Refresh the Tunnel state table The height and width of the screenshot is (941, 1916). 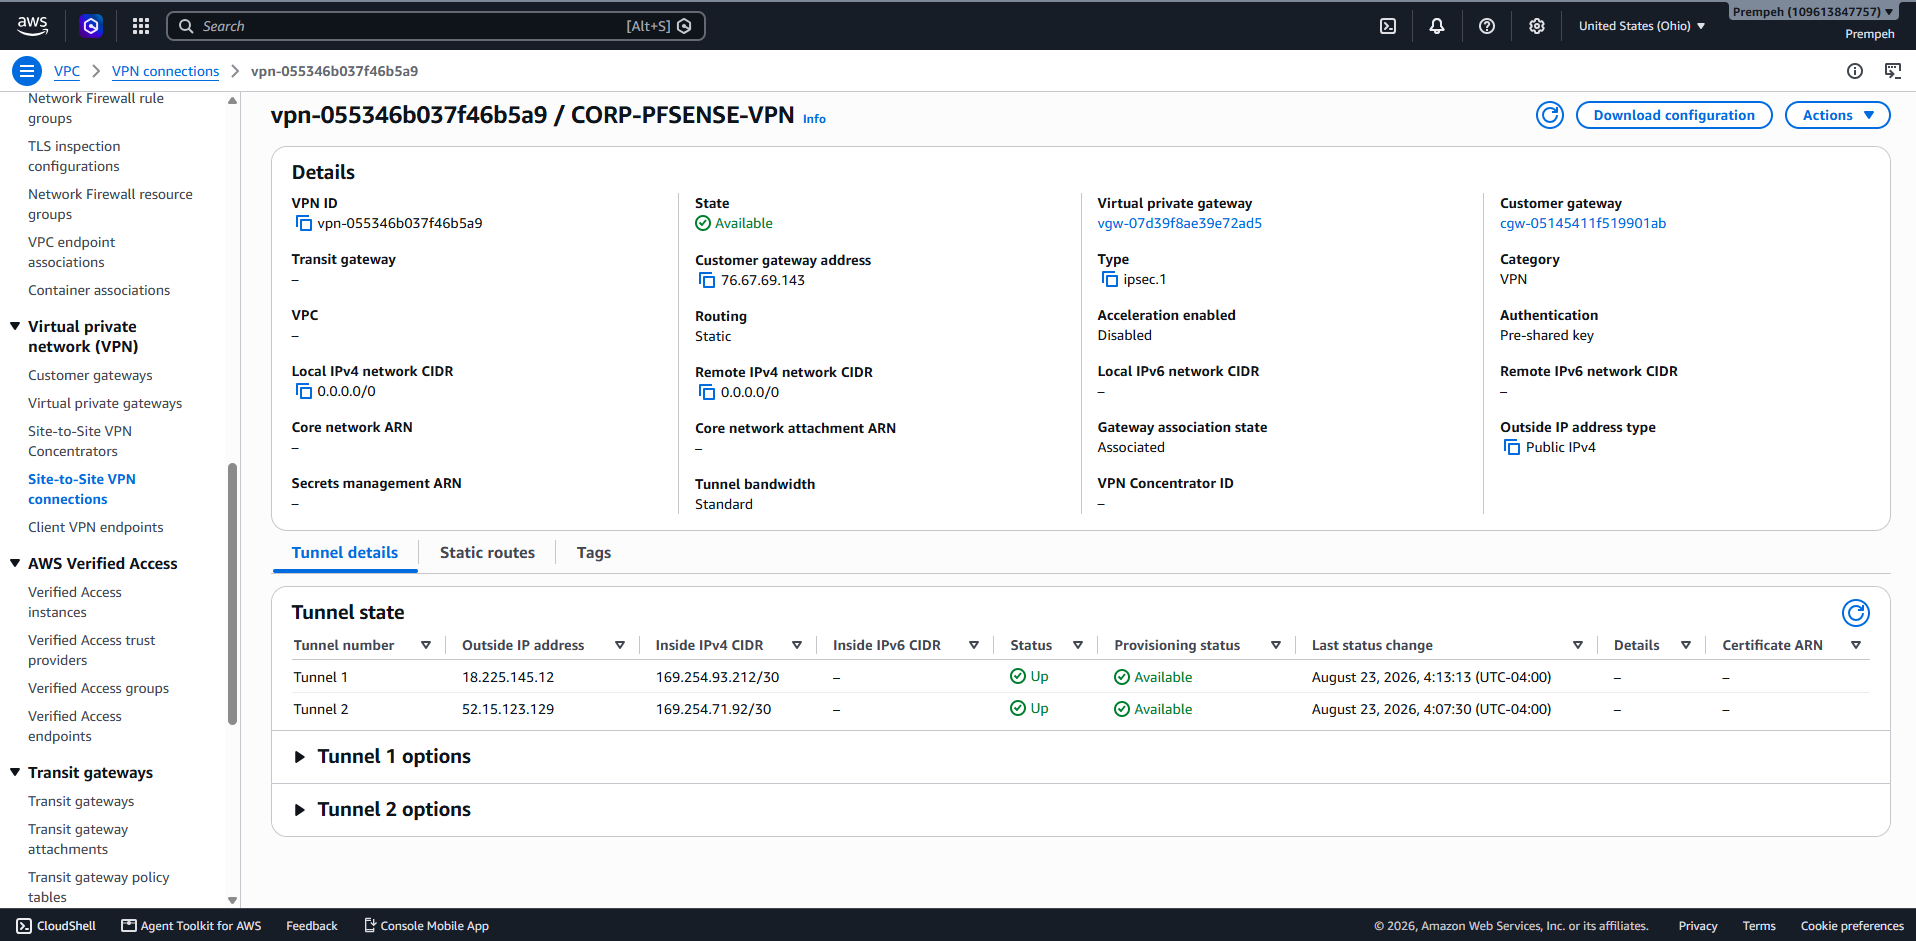[x=1856, y=612]
